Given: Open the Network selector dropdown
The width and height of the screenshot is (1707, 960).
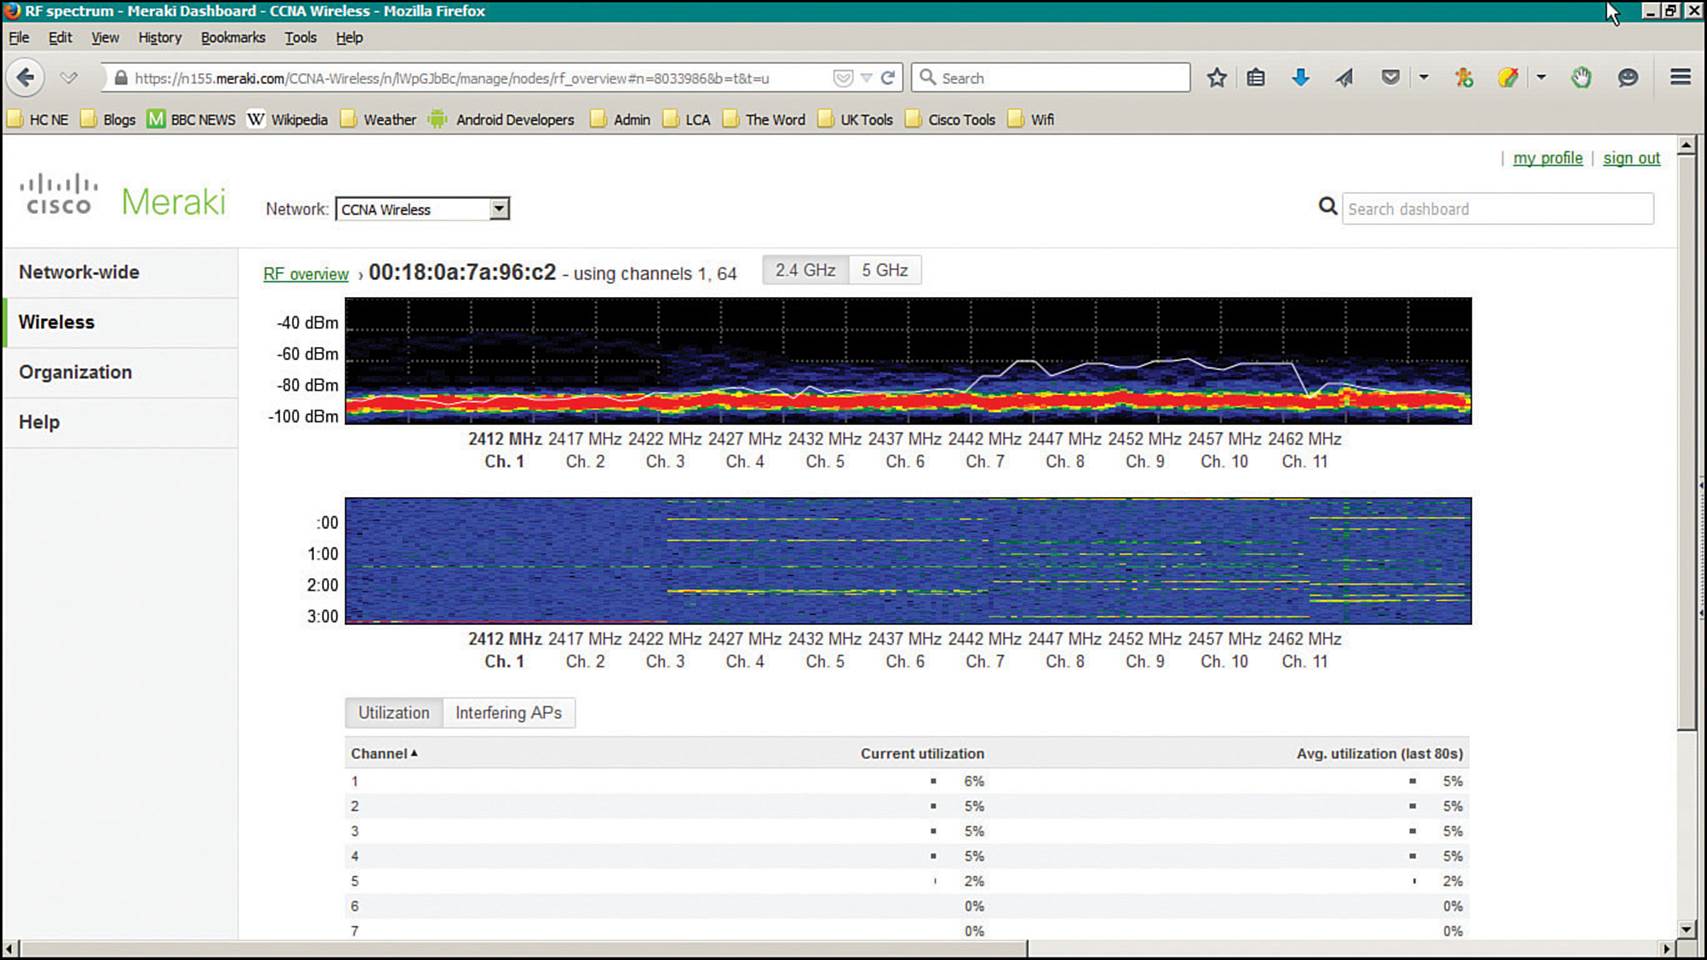Looking at the screenshot, I should pyautogui.click(x=422, y=209).
